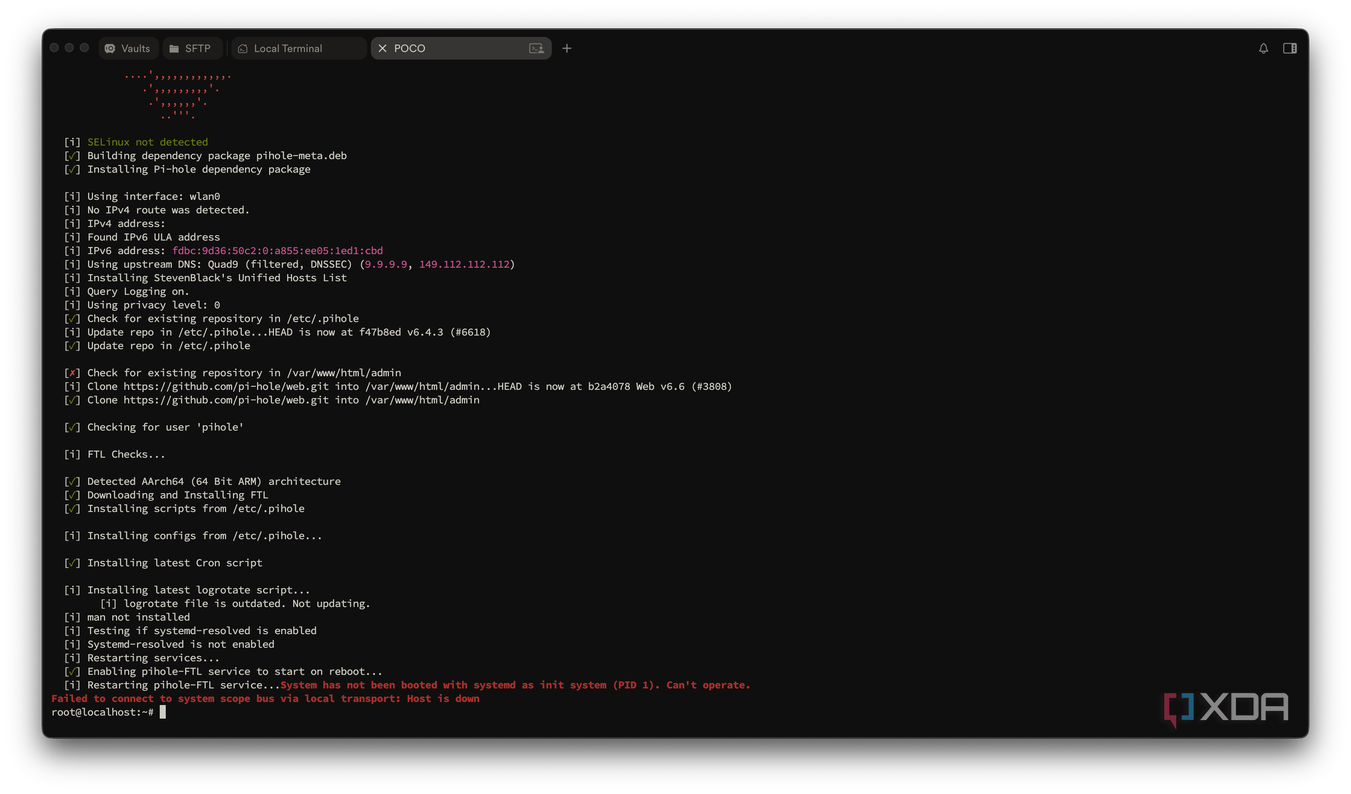
Task: Click 'Using privacy level: 0' line
Action: pyautogui.click(x=153, y=305)
